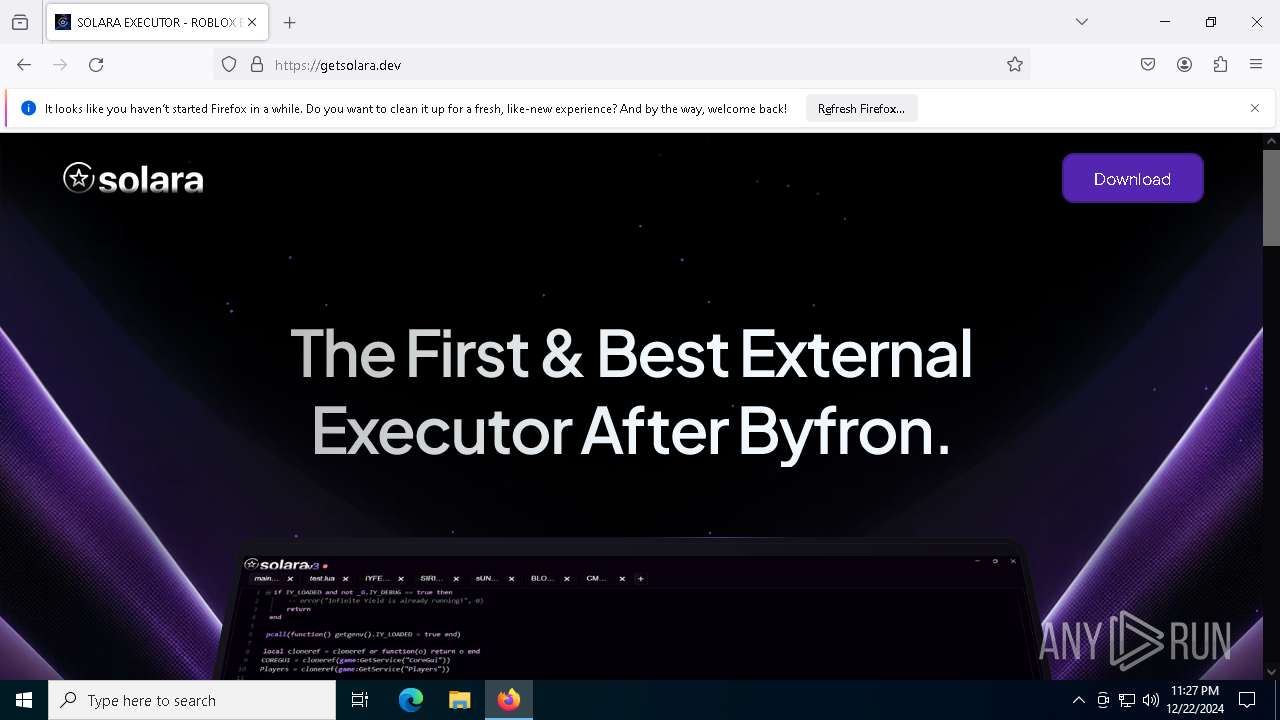Open the Firefox application menu
Viewport: 1280px width, 720px height.
click(1256, 65)
